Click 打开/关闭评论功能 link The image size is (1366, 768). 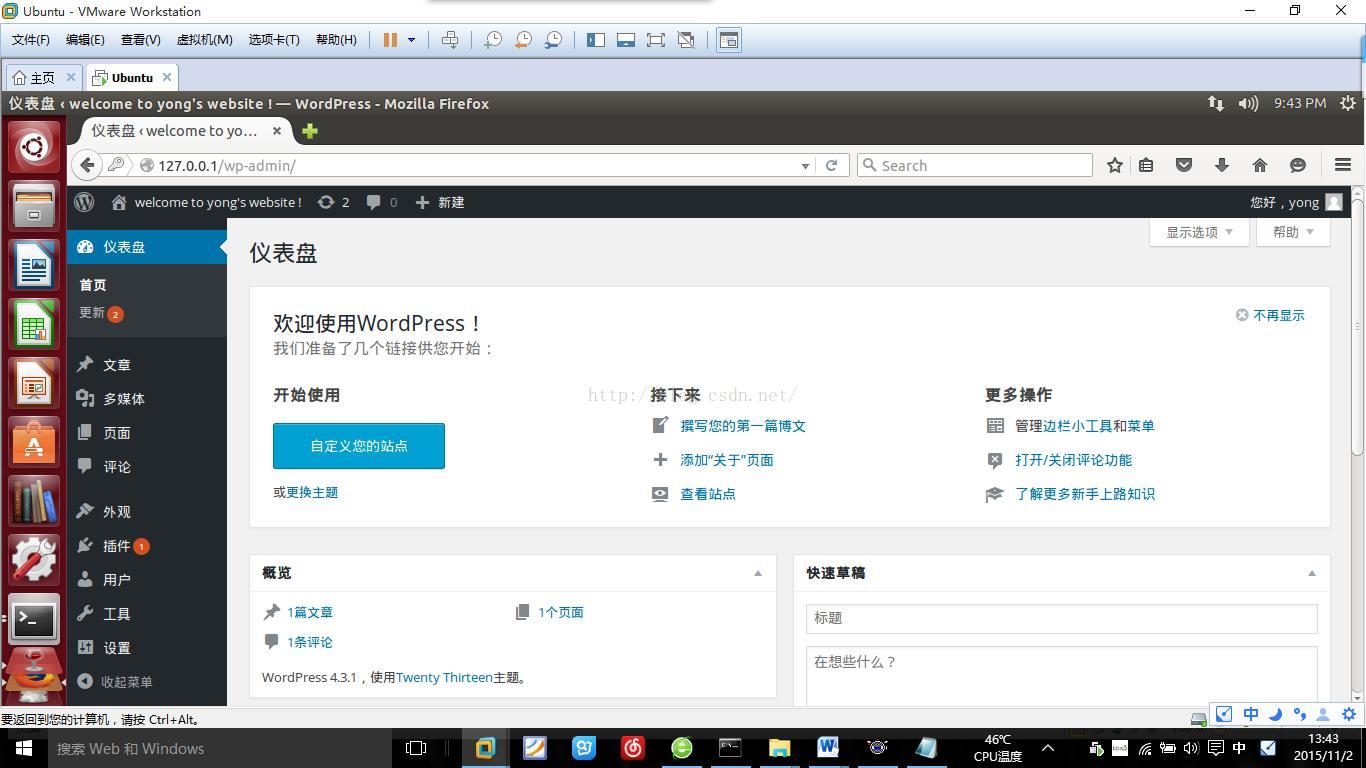coord(1074,460)
